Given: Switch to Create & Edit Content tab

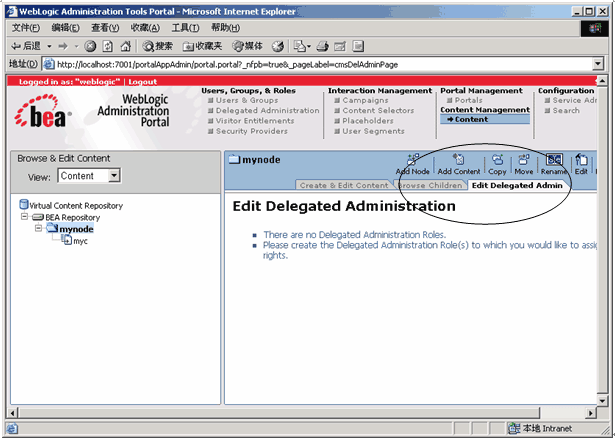Looking at the screenshot, I should [x=344, y=185].
